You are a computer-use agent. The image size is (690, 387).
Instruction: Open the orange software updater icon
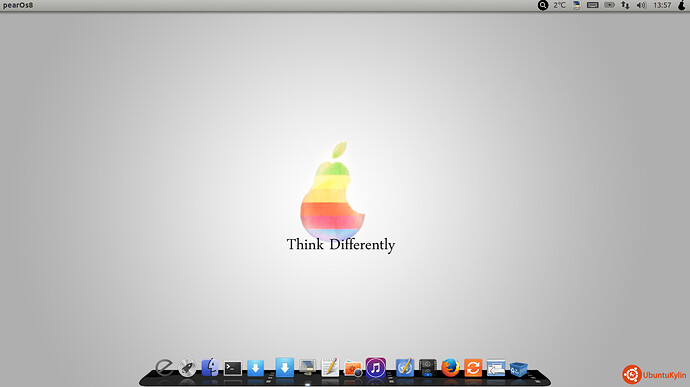pyautogui.click(x=473, y=368)
